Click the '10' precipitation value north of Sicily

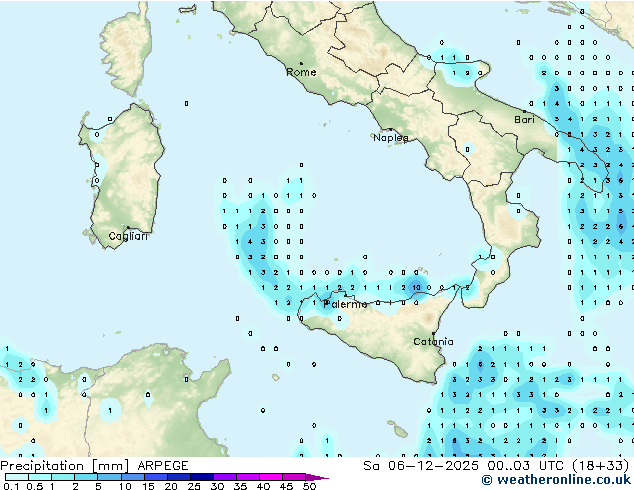click(x=416, y=287)
